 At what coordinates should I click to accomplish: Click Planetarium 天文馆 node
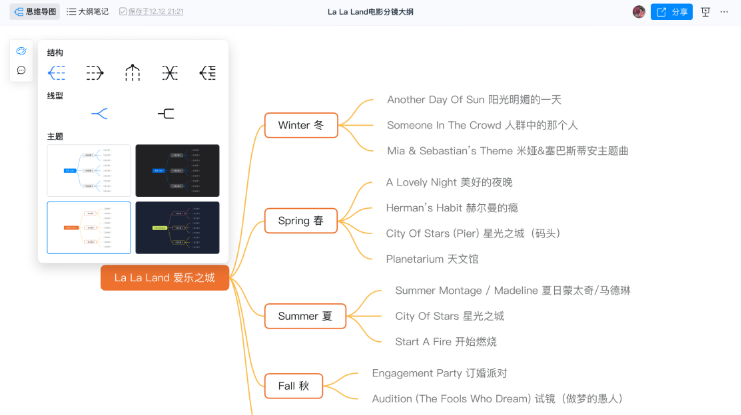coord(432,259)
